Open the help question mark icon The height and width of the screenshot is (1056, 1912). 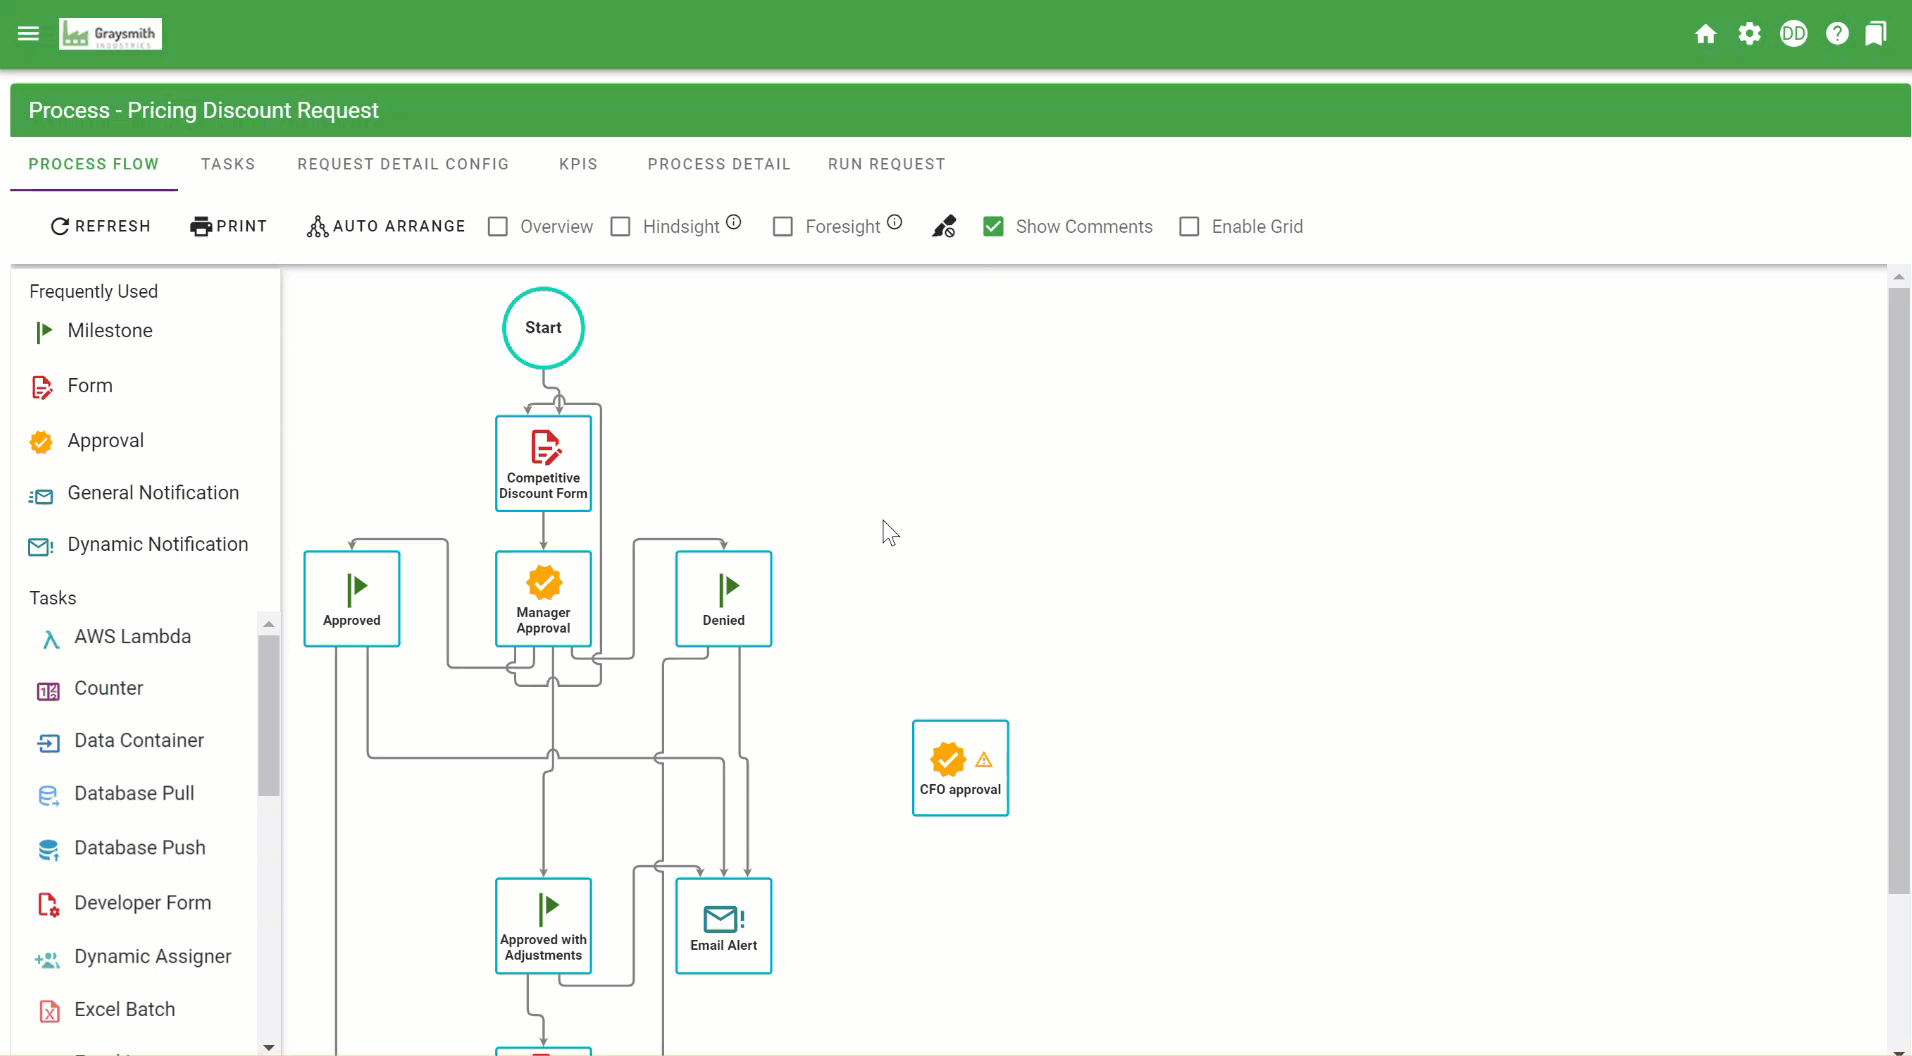click(x=1837, y=34)
